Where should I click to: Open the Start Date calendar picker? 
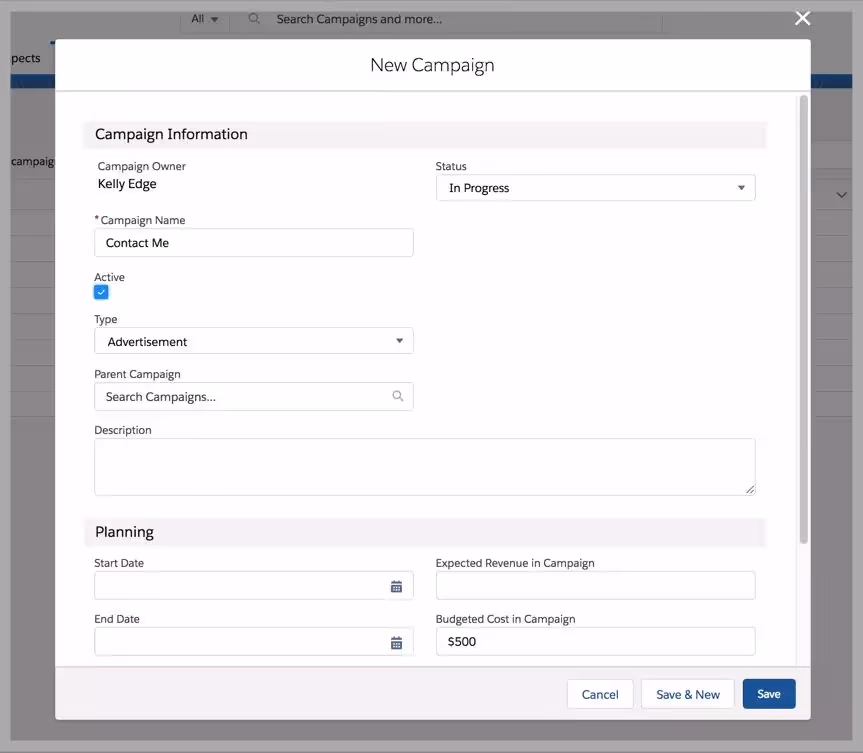pos(396,587)
